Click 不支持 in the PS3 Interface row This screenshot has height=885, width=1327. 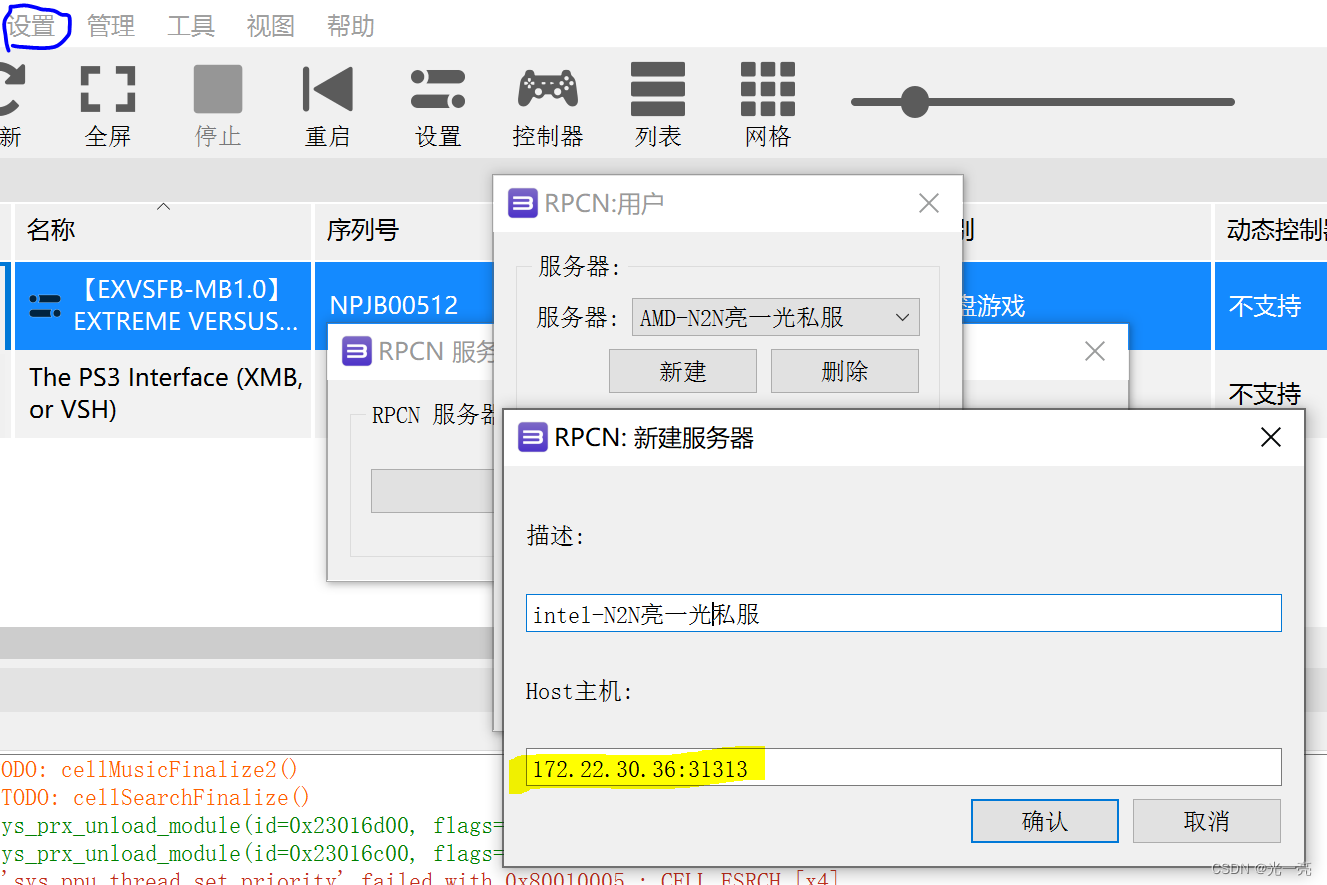tap(1265, 394)
